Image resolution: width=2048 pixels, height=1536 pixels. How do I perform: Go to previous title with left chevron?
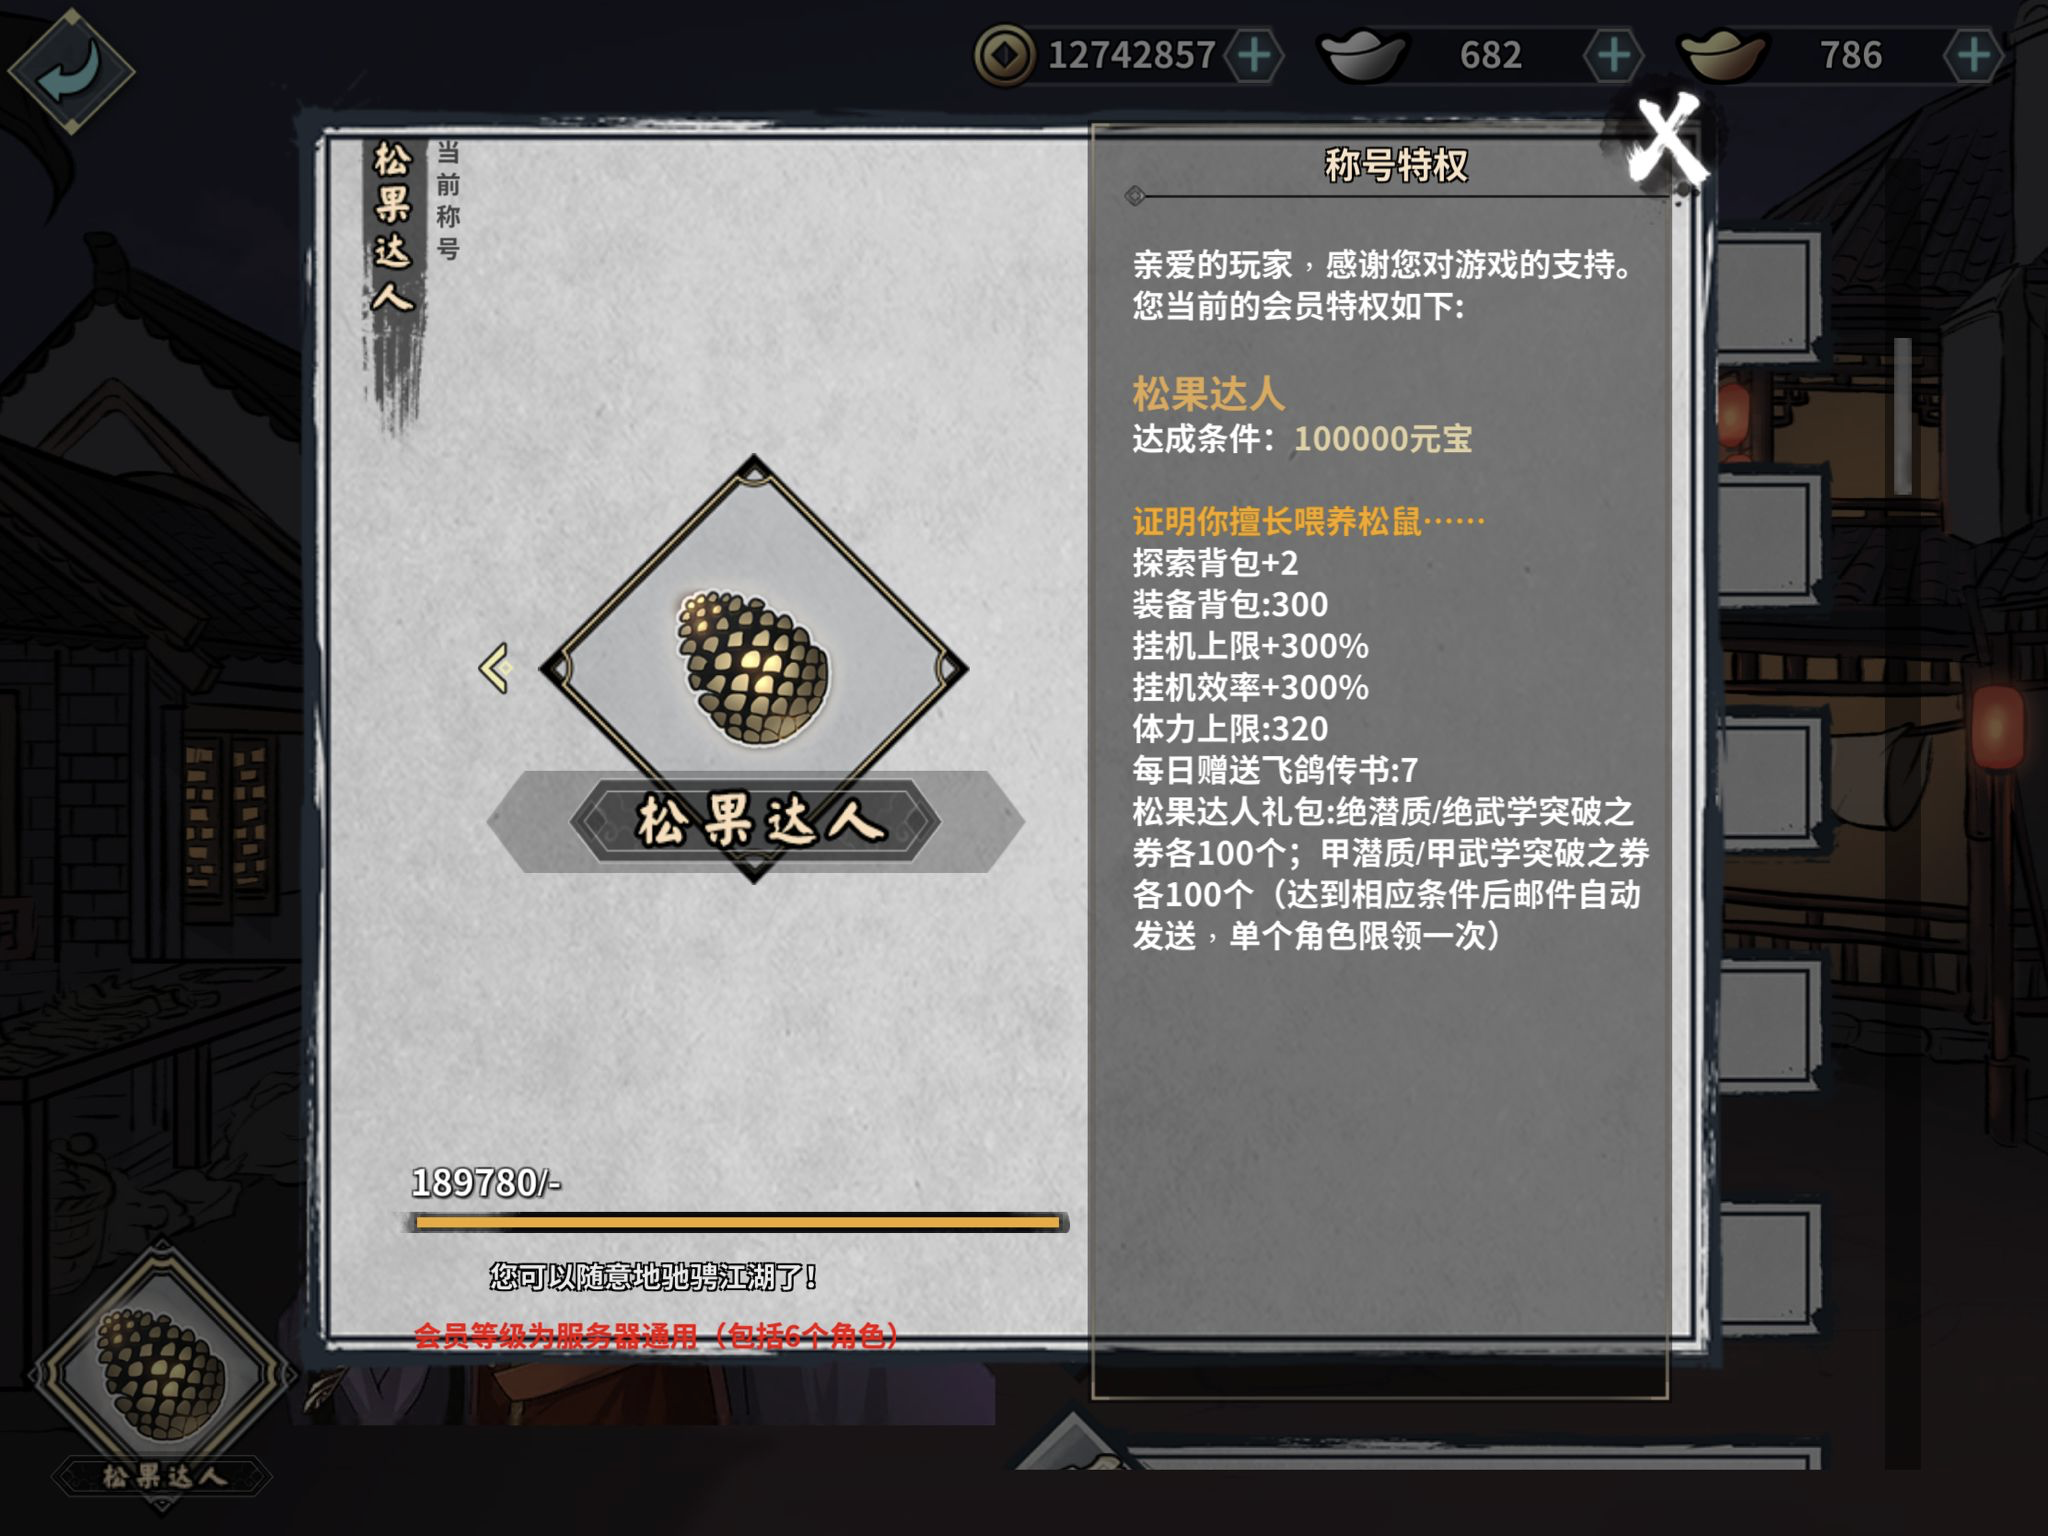click(x=496, y=668)
